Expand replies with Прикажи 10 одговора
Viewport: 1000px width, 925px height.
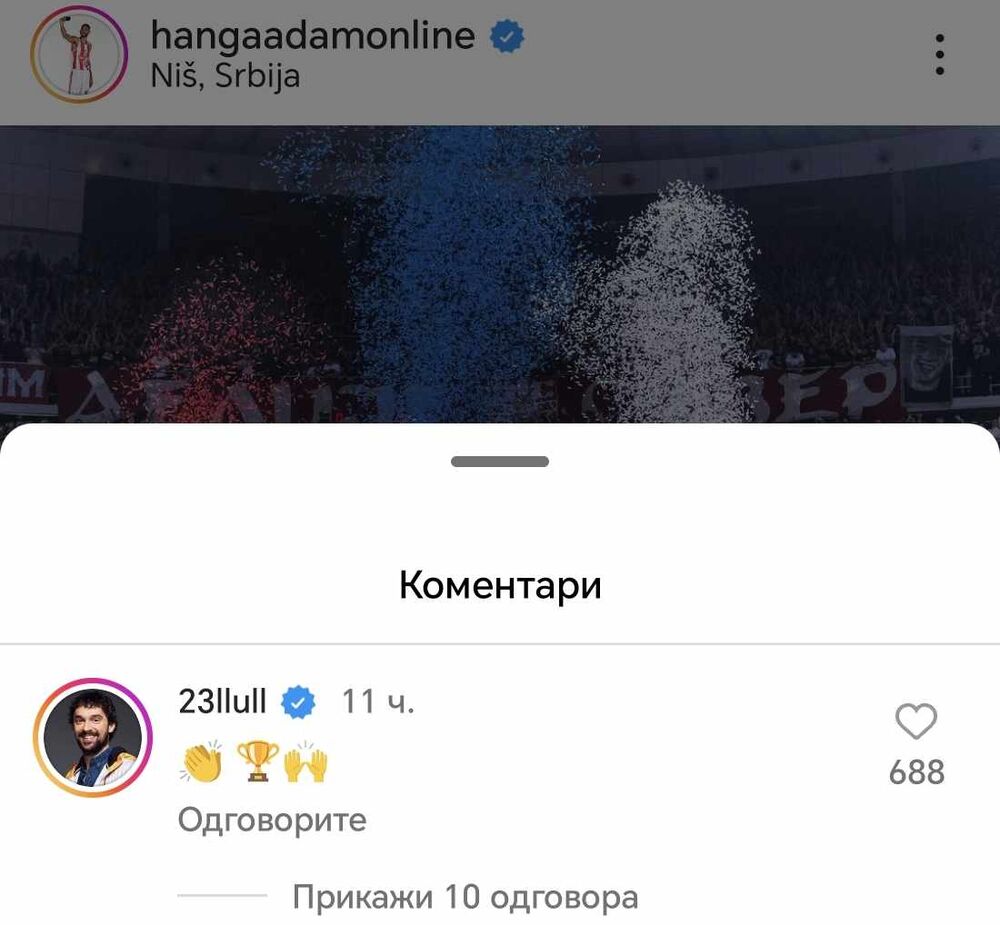coord(465,897)
